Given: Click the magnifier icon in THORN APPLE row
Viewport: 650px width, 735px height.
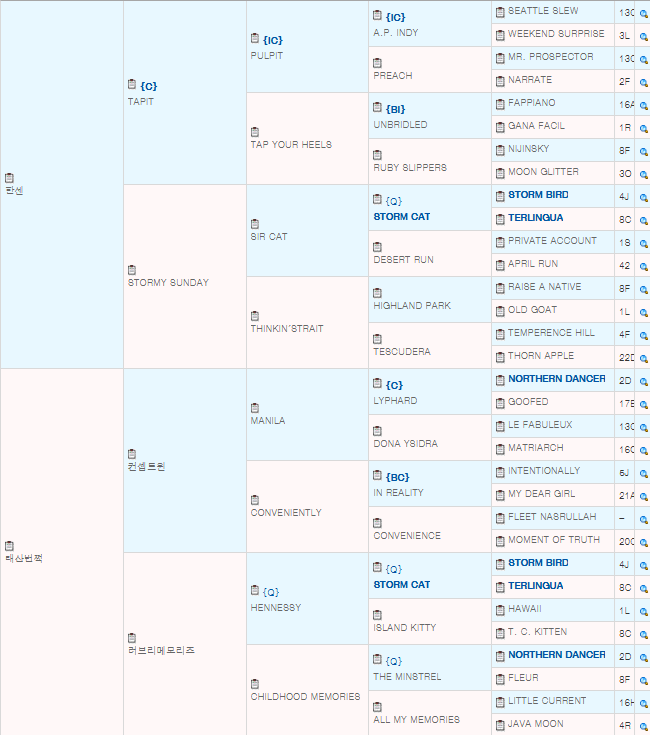Looking at the screenshot, I should 643,359.
